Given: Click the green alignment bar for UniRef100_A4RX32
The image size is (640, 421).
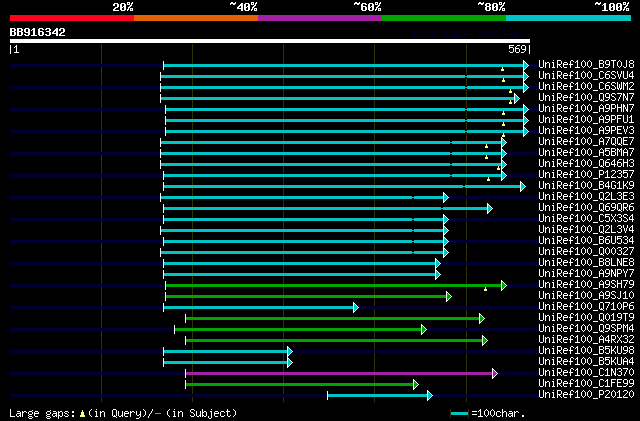Looking at the screenshot, I should (x=334, y=340).
